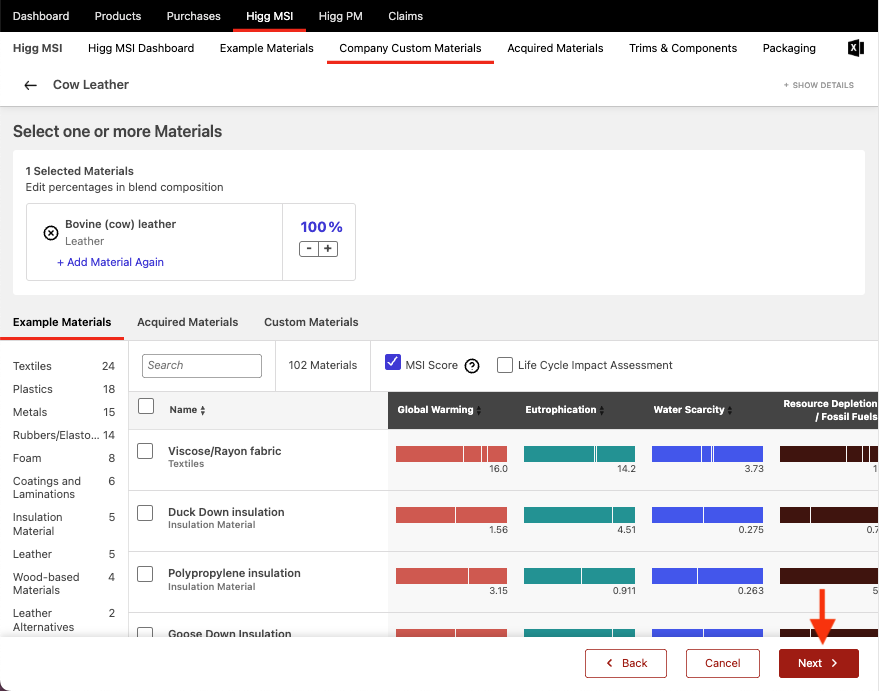Increase blend percentage with the plus button
Screen dimensions: 879x691
click(327, 248)
